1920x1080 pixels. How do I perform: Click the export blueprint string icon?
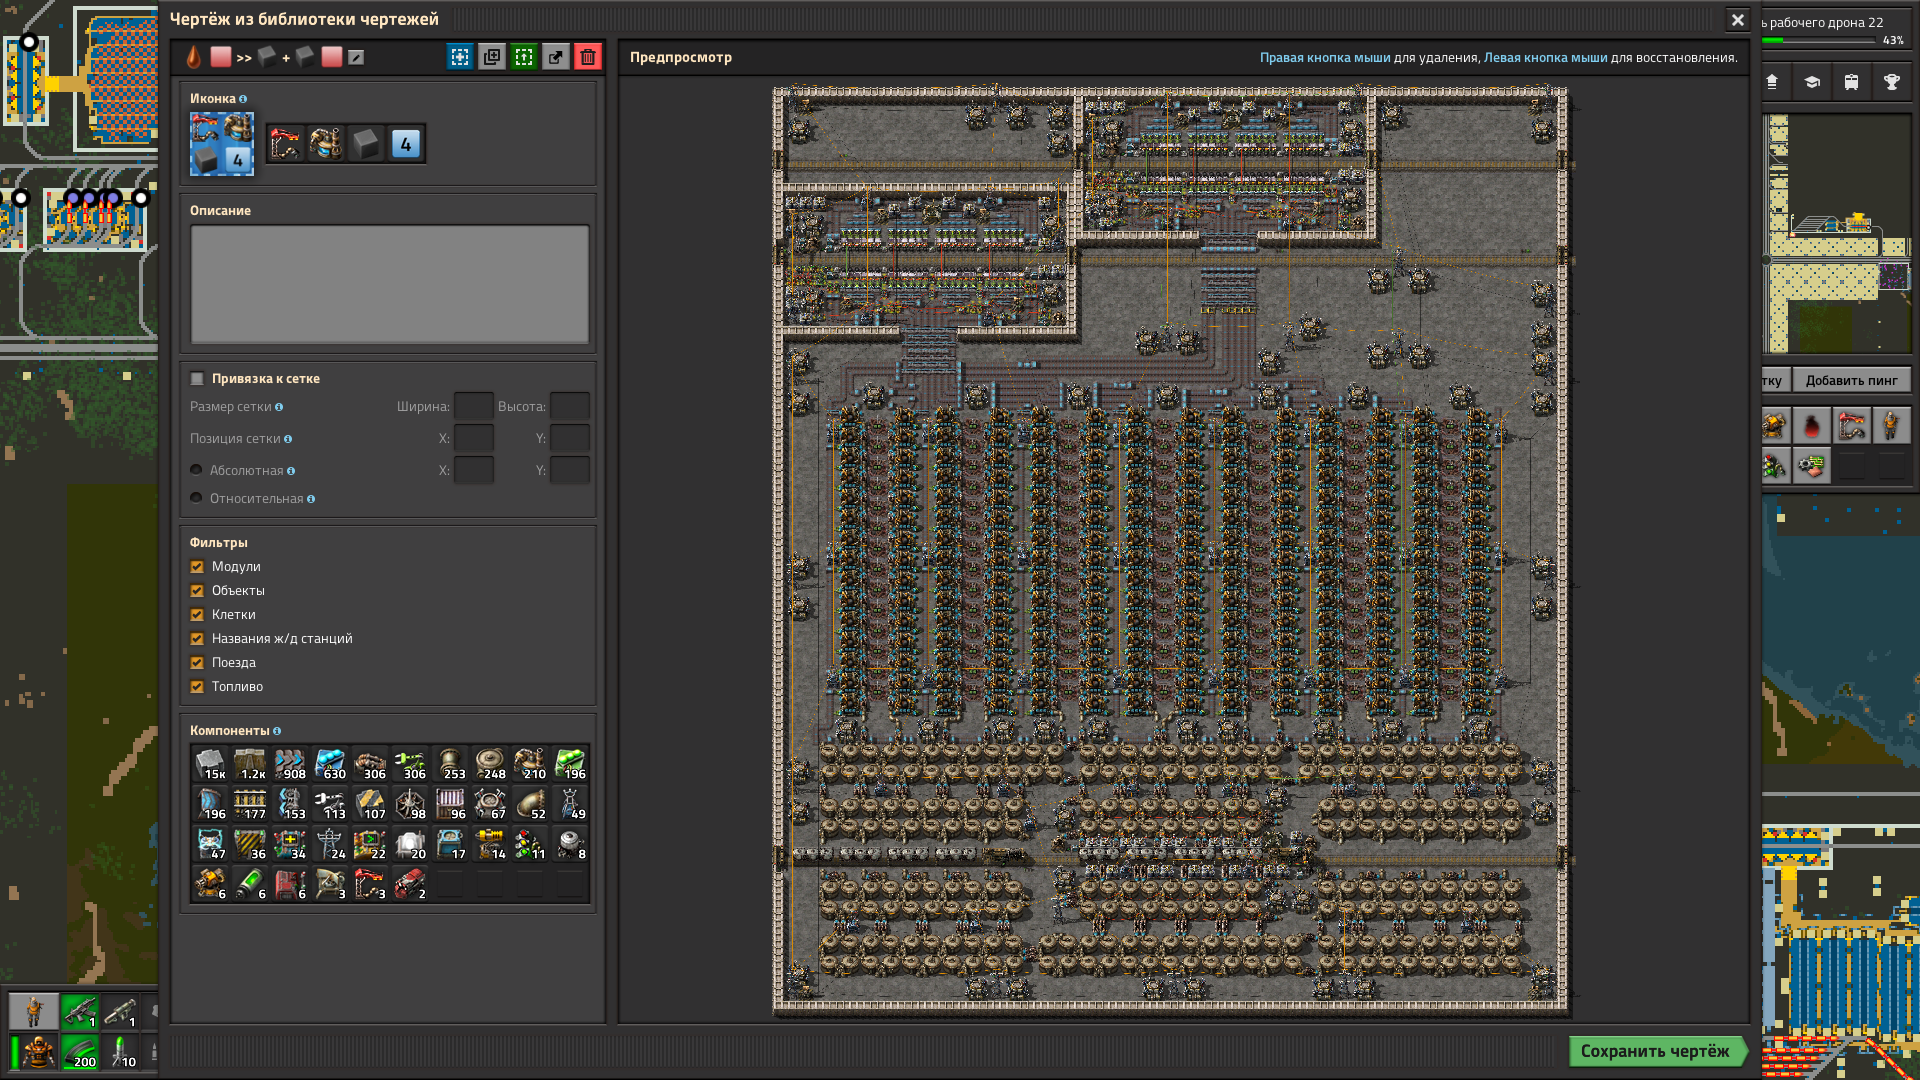556,57
